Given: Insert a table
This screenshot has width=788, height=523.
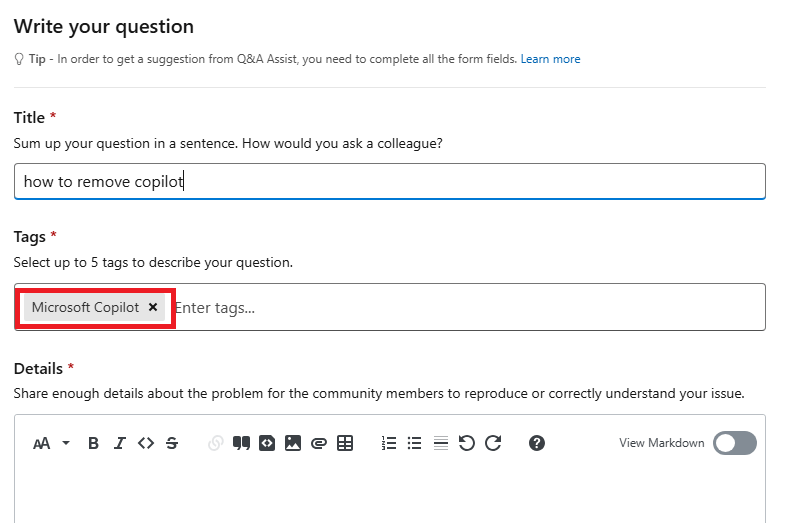Looking at the screenshot, I should pos(345,443).
